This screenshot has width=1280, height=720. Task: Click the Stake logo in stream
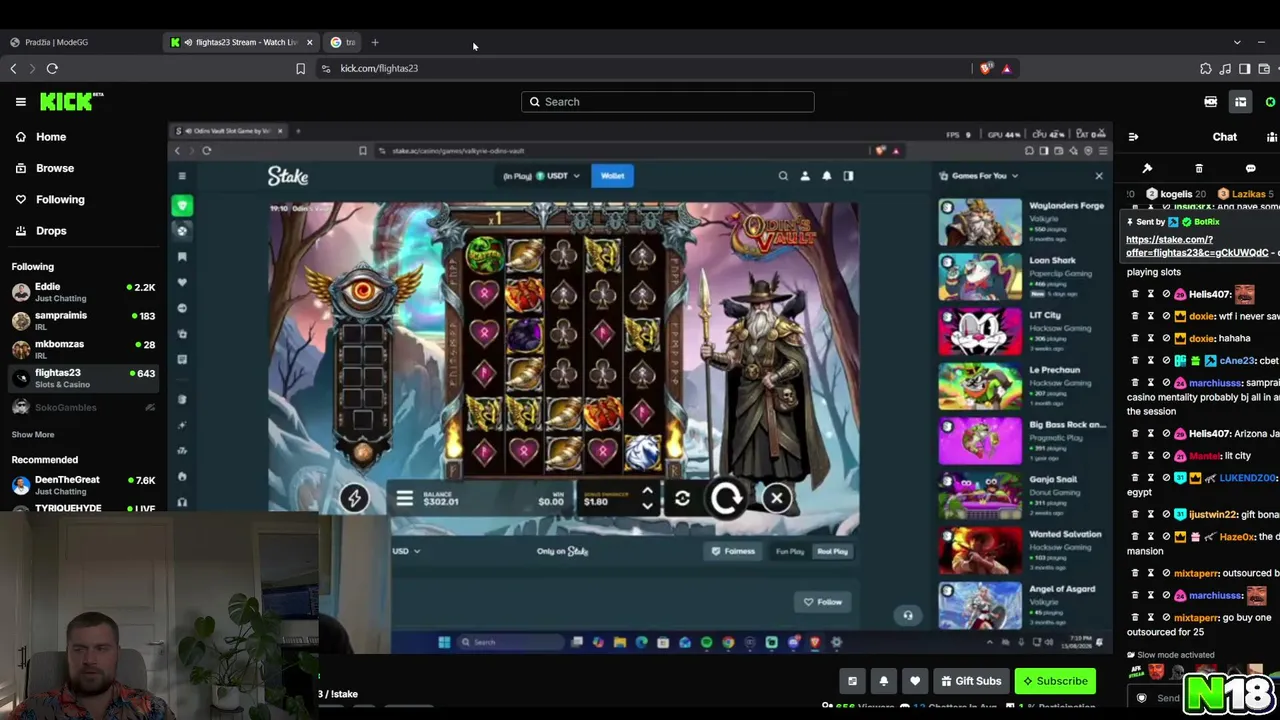(288, 176)
